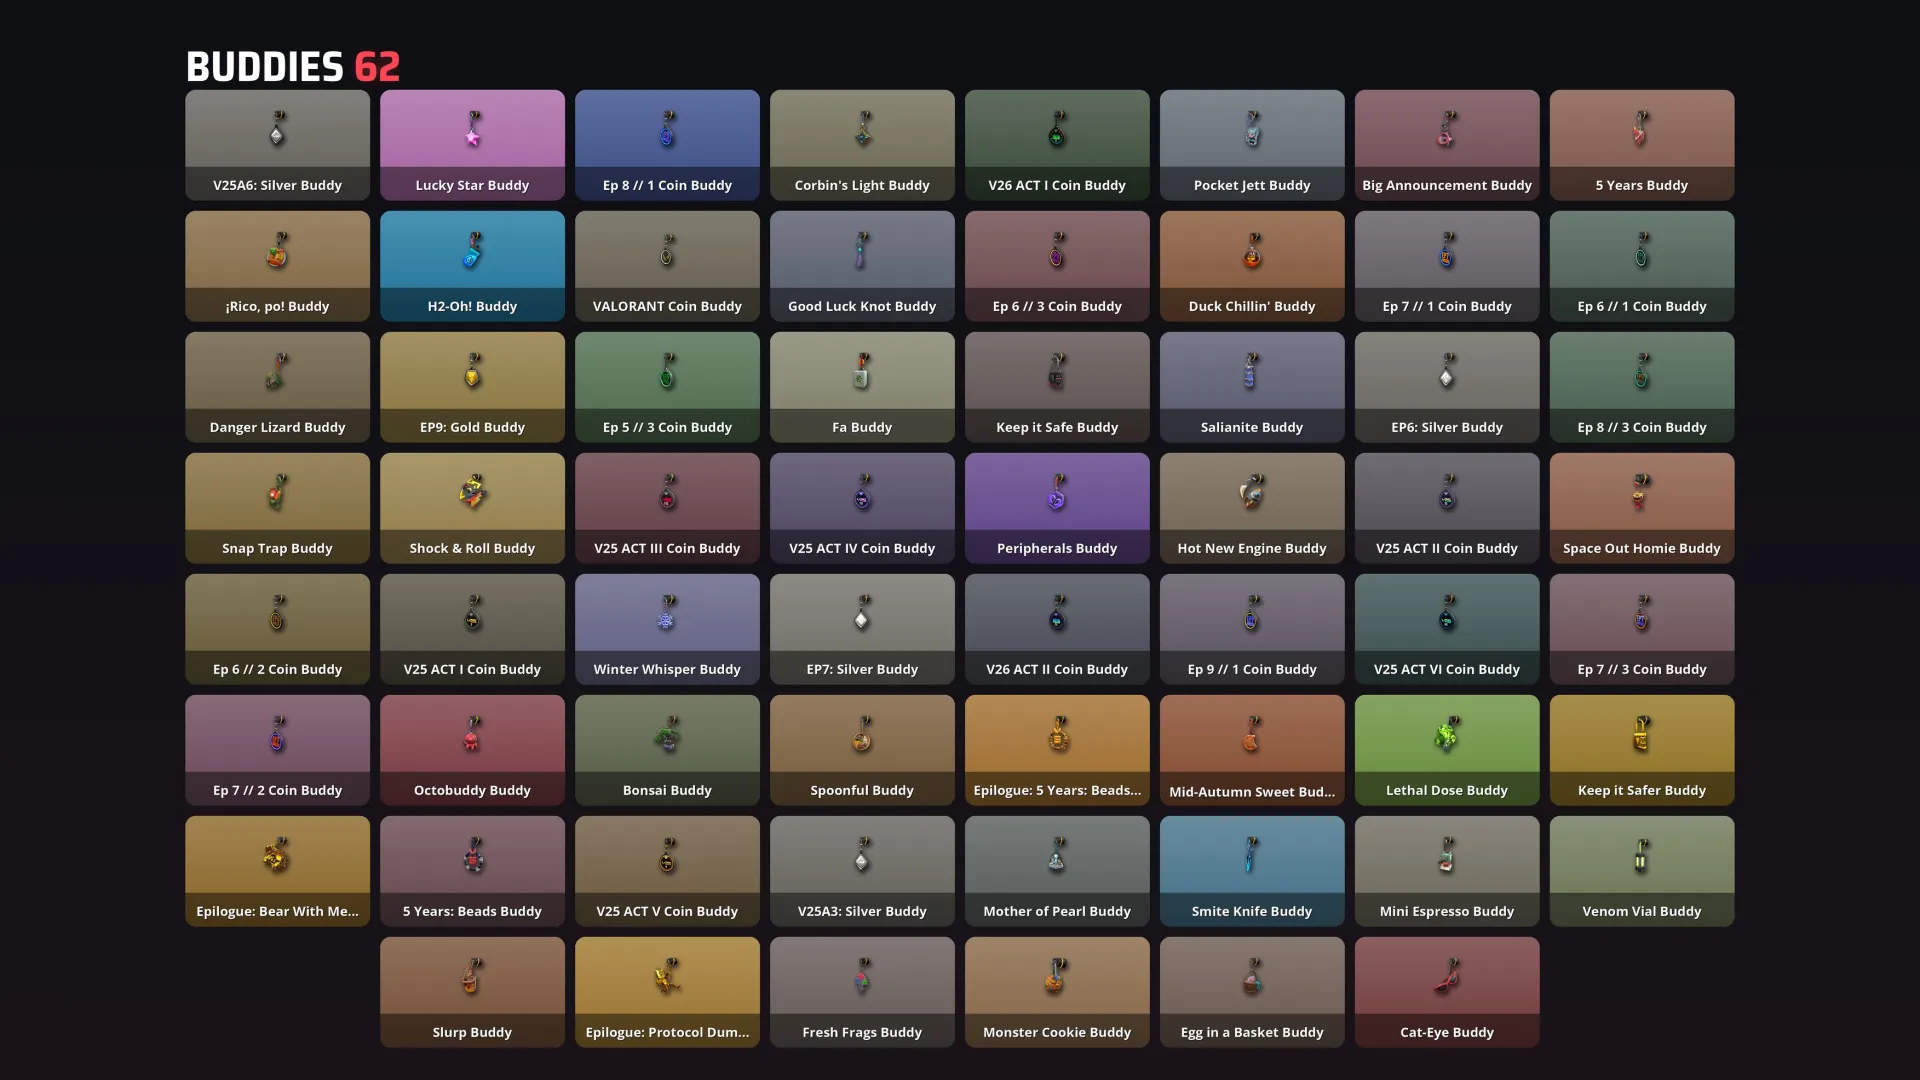Select the Ep 8 // 1 Coin Buddy card
Screen dimensions: 1920x1080
(x=667, y=145)
